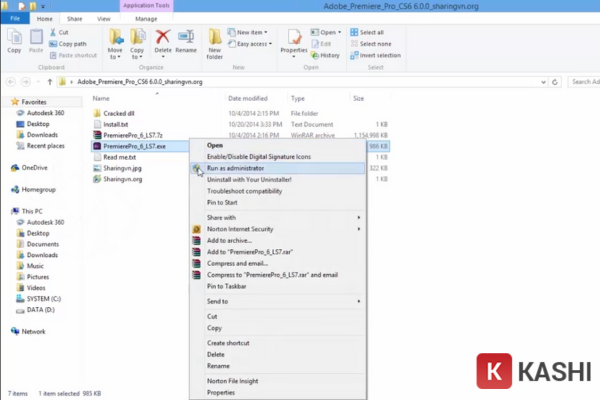This screenshot has height=400, width=600.
Task: Click the Copy to folder icon
Action: point(137,38)
